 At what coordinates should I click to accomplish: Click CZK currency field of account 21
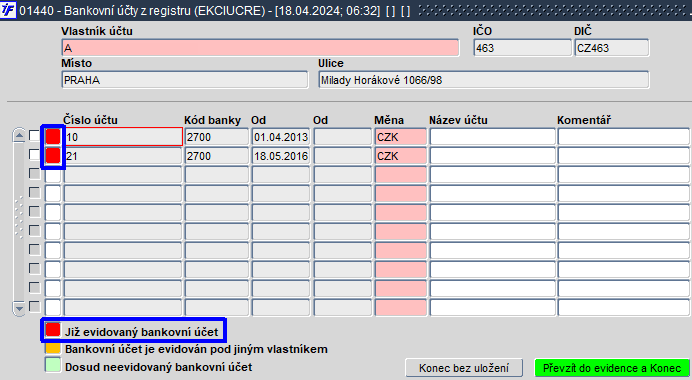pyautogui.click(x=401, y=156)
